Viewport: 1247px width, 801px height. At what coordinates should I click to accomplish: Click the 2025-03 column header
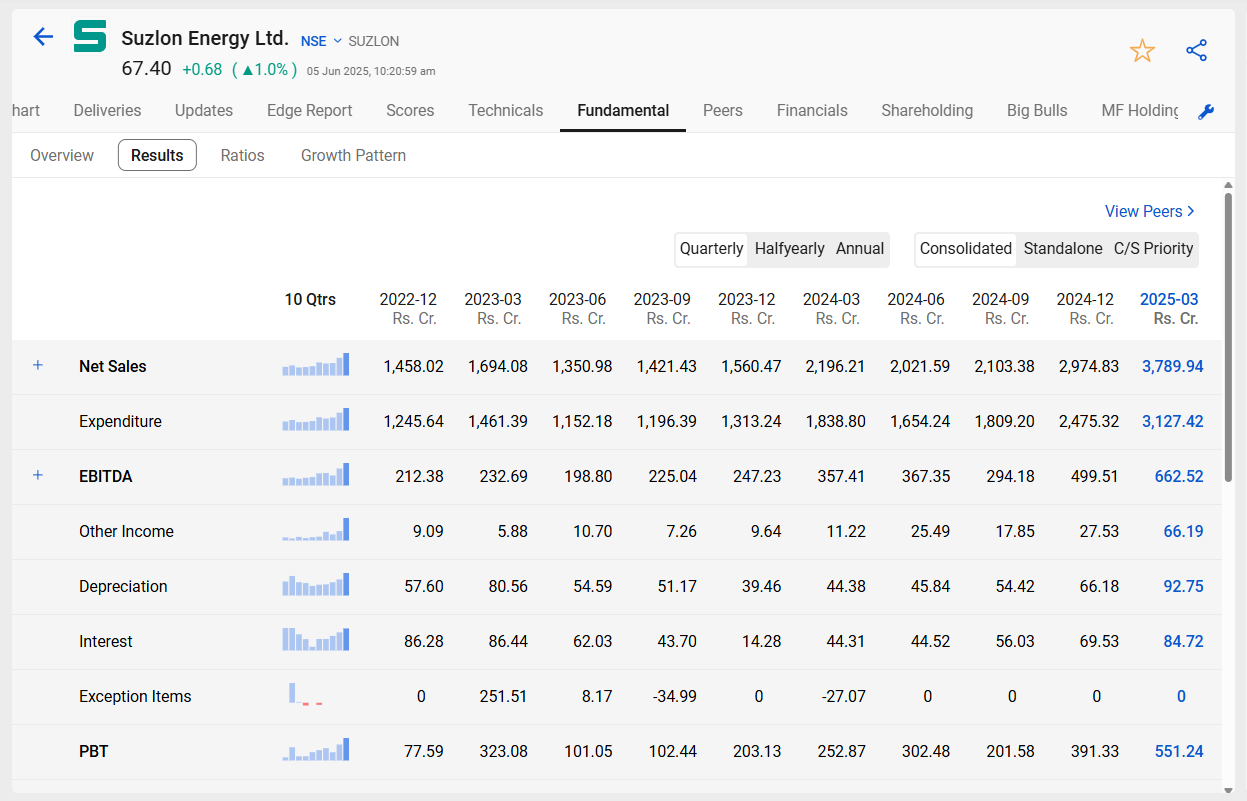click(1169, 309)
